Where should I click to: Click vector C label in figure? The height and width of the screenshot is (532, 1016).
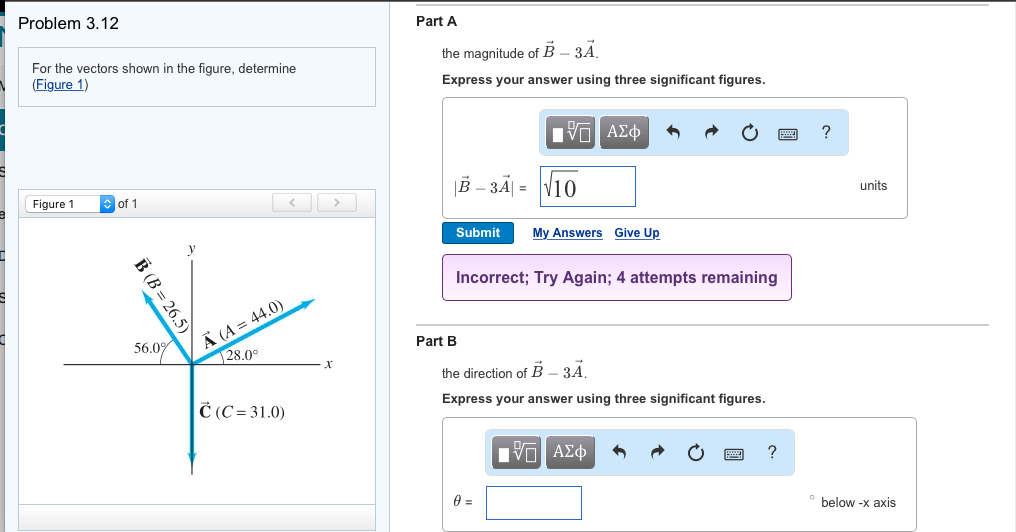click(242, 411)
